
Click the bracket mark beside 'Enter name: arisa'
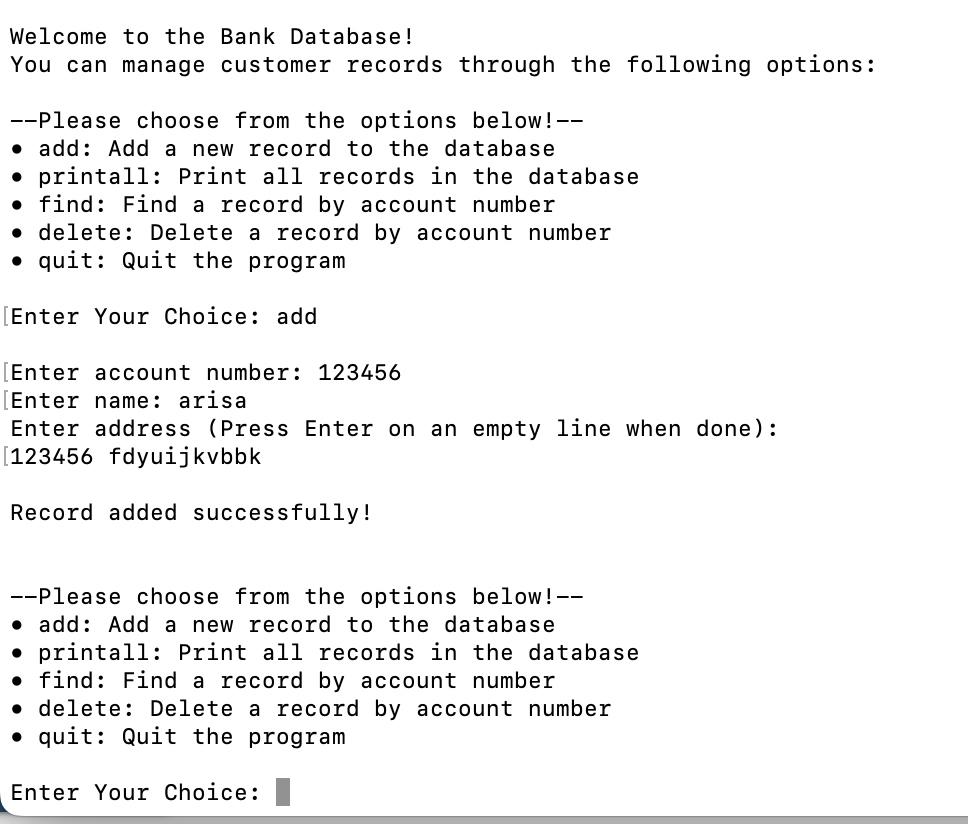(5, 401)
